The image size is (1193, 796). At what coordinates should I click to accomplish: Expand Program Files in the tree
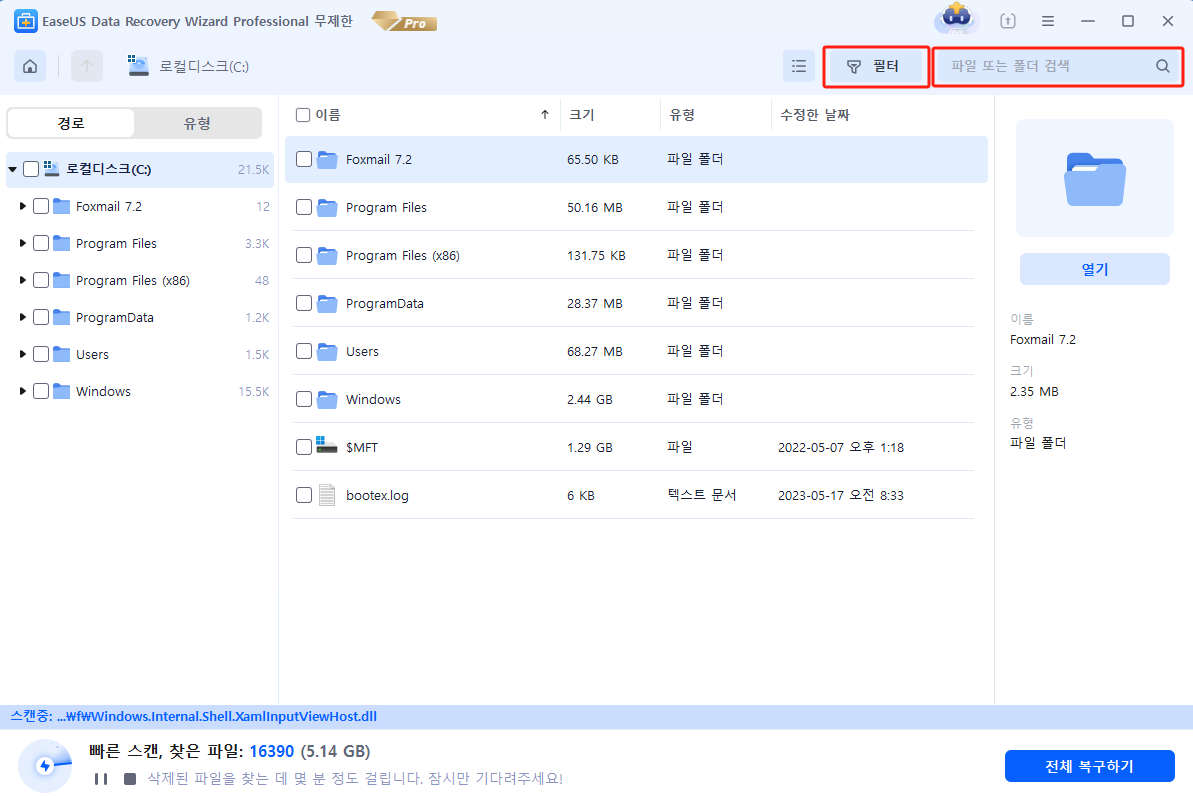tap(22, 244)
